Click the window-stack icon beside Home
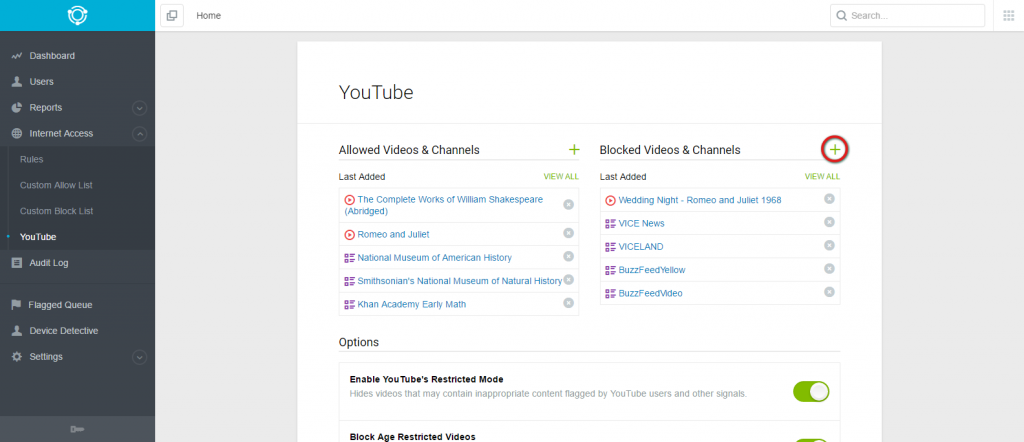1024x442 pixels. tap(172, 16)
